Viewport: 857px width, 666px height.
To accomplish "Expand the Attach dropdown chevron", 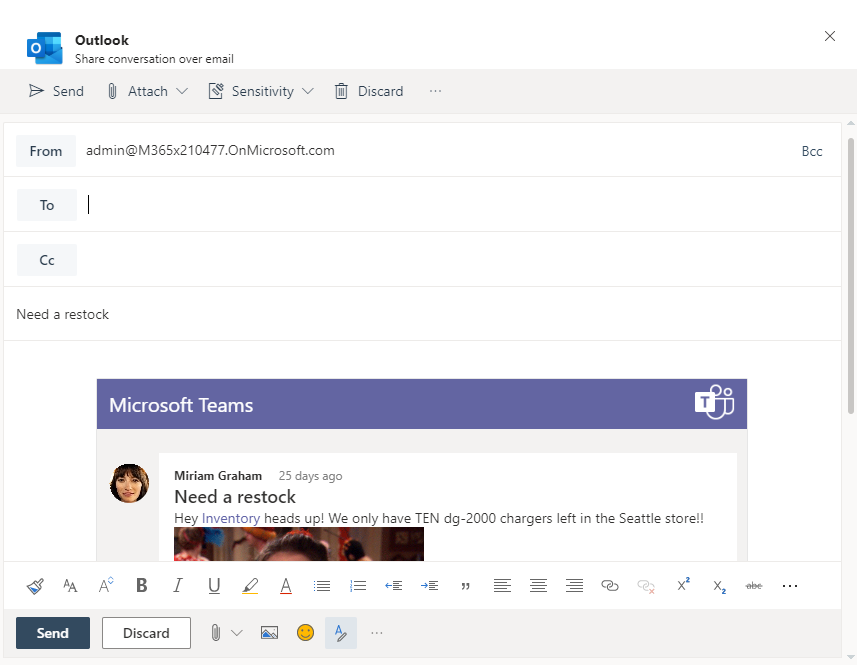I will tap(182, 91).
